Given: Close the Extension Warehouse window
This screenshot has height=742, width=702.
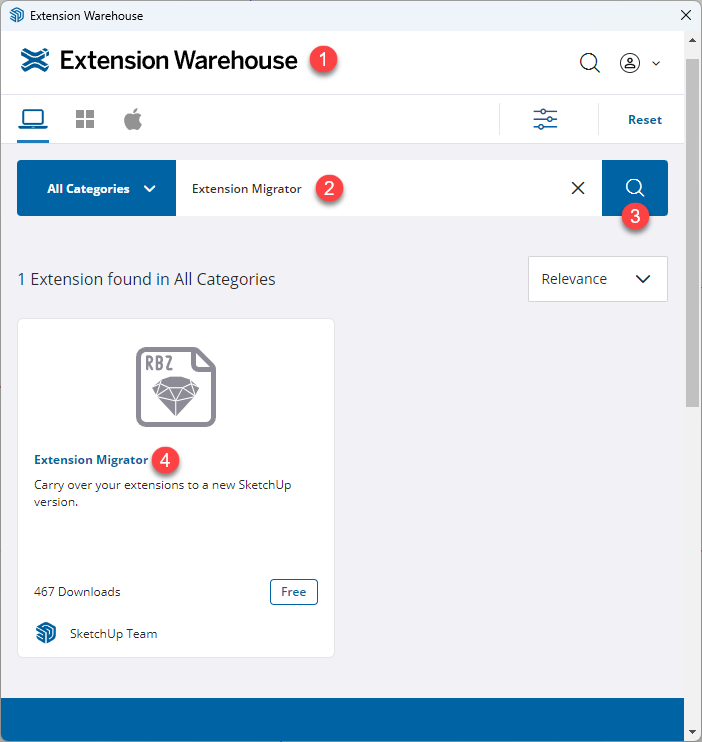Looking at the screenshot, I should [x=685, y=15].
